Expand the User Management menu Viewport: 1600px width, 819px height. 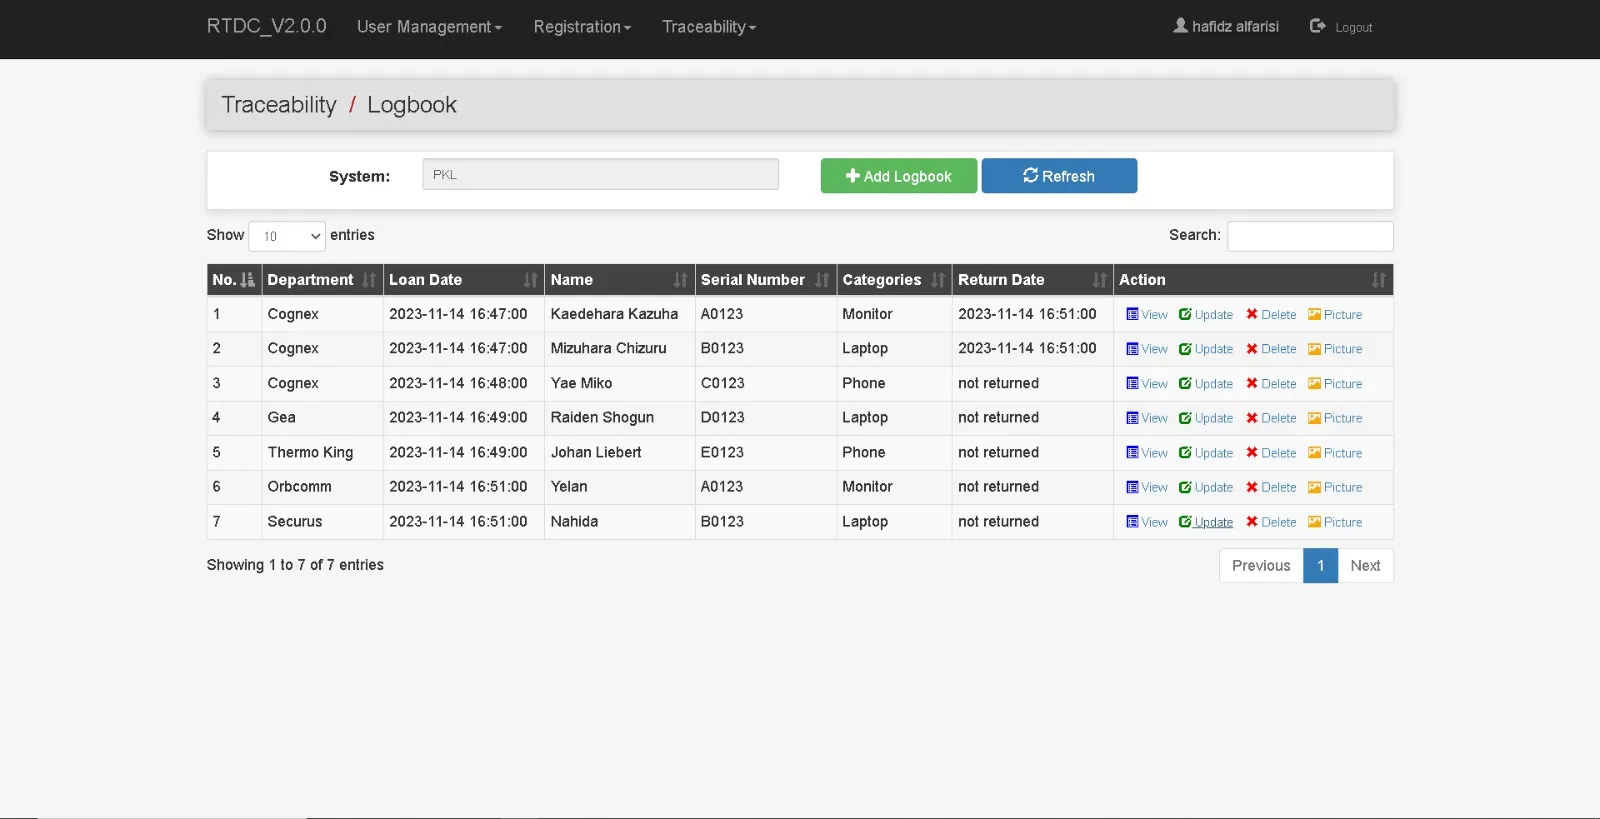[x=429, y=27]
